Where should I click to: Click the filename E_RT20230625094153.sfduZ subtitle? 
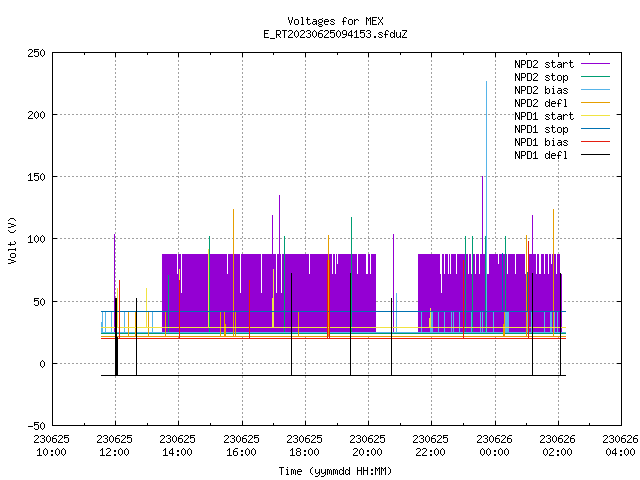pos(336,34)
